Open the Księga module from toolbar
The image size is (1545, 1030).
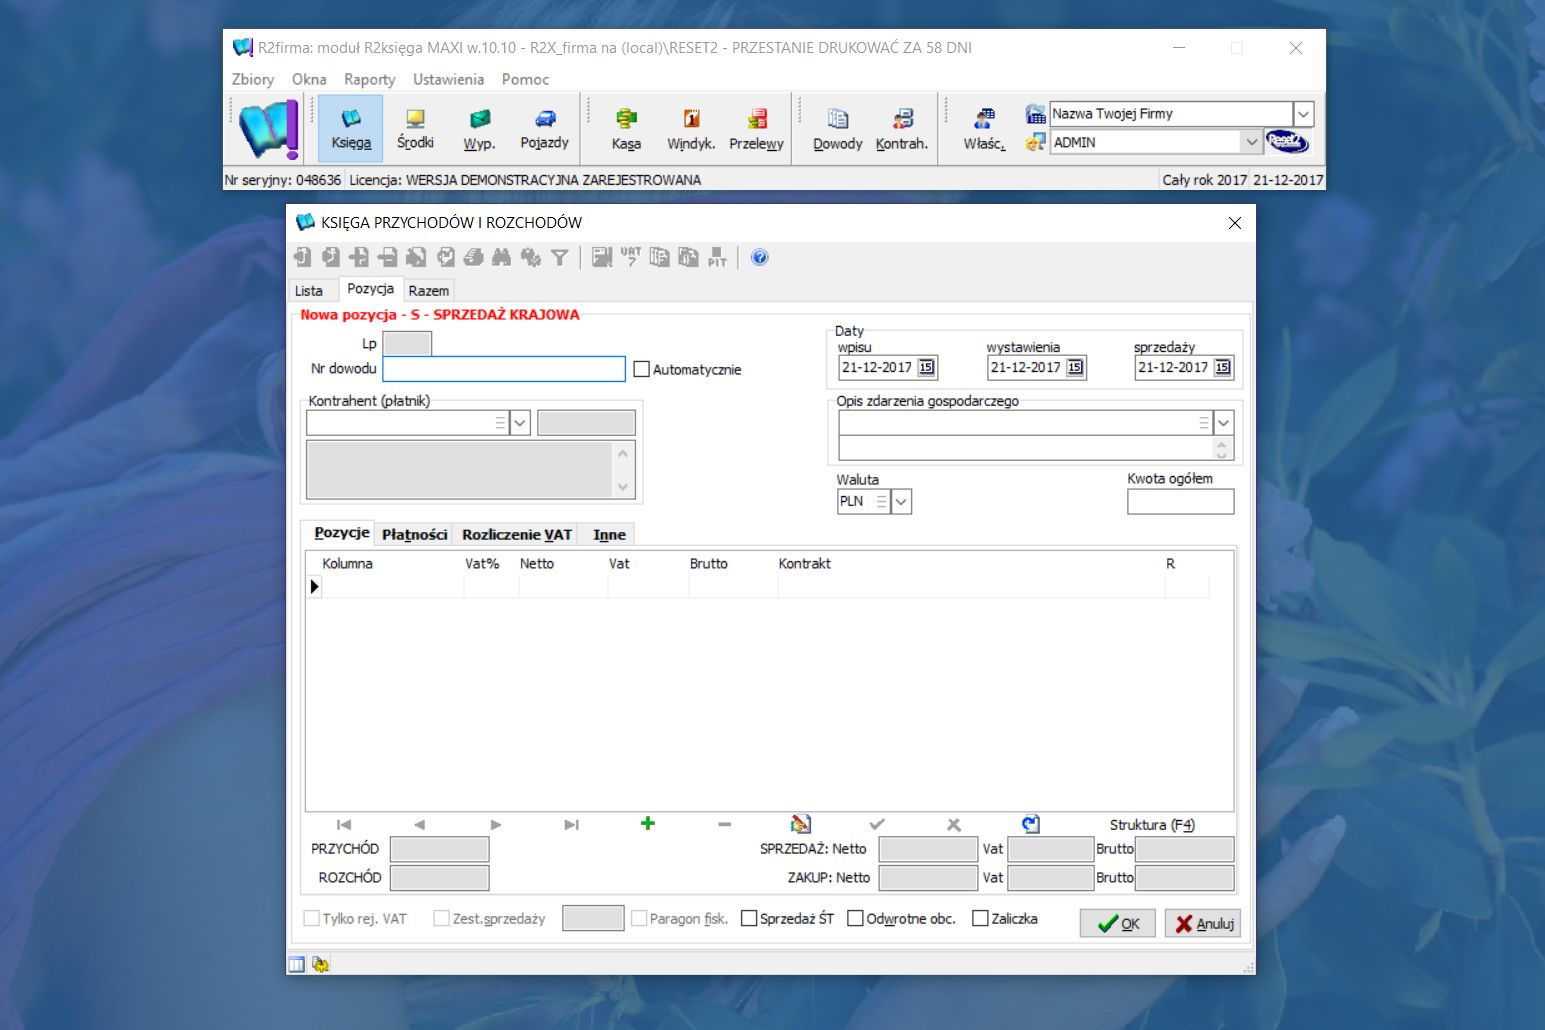point(351,129)
